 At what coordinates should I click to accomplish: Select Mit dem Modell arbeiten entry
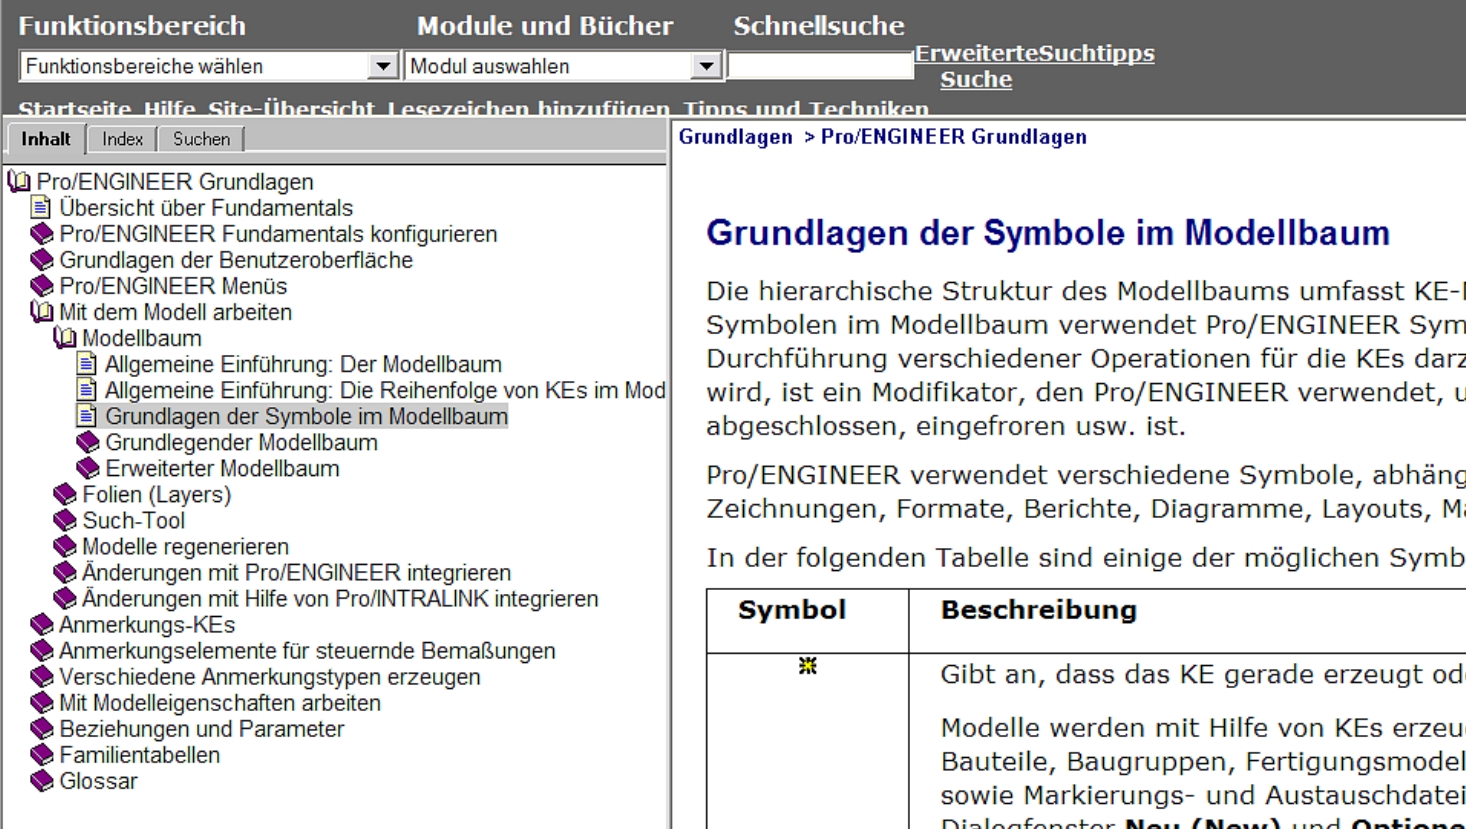[x=175, y=312]
